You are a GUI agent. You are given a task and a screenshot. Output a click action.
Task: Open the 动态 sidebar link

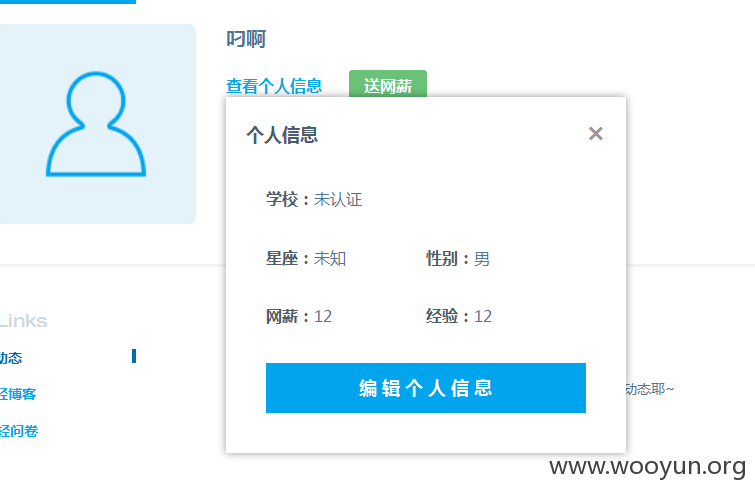pyautogui.click(x=11, y=358)
